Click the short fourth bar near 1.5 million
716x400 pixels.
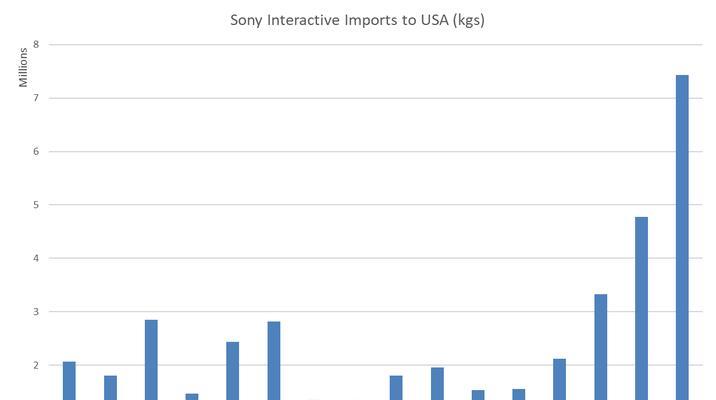click(x=192, y=397)
